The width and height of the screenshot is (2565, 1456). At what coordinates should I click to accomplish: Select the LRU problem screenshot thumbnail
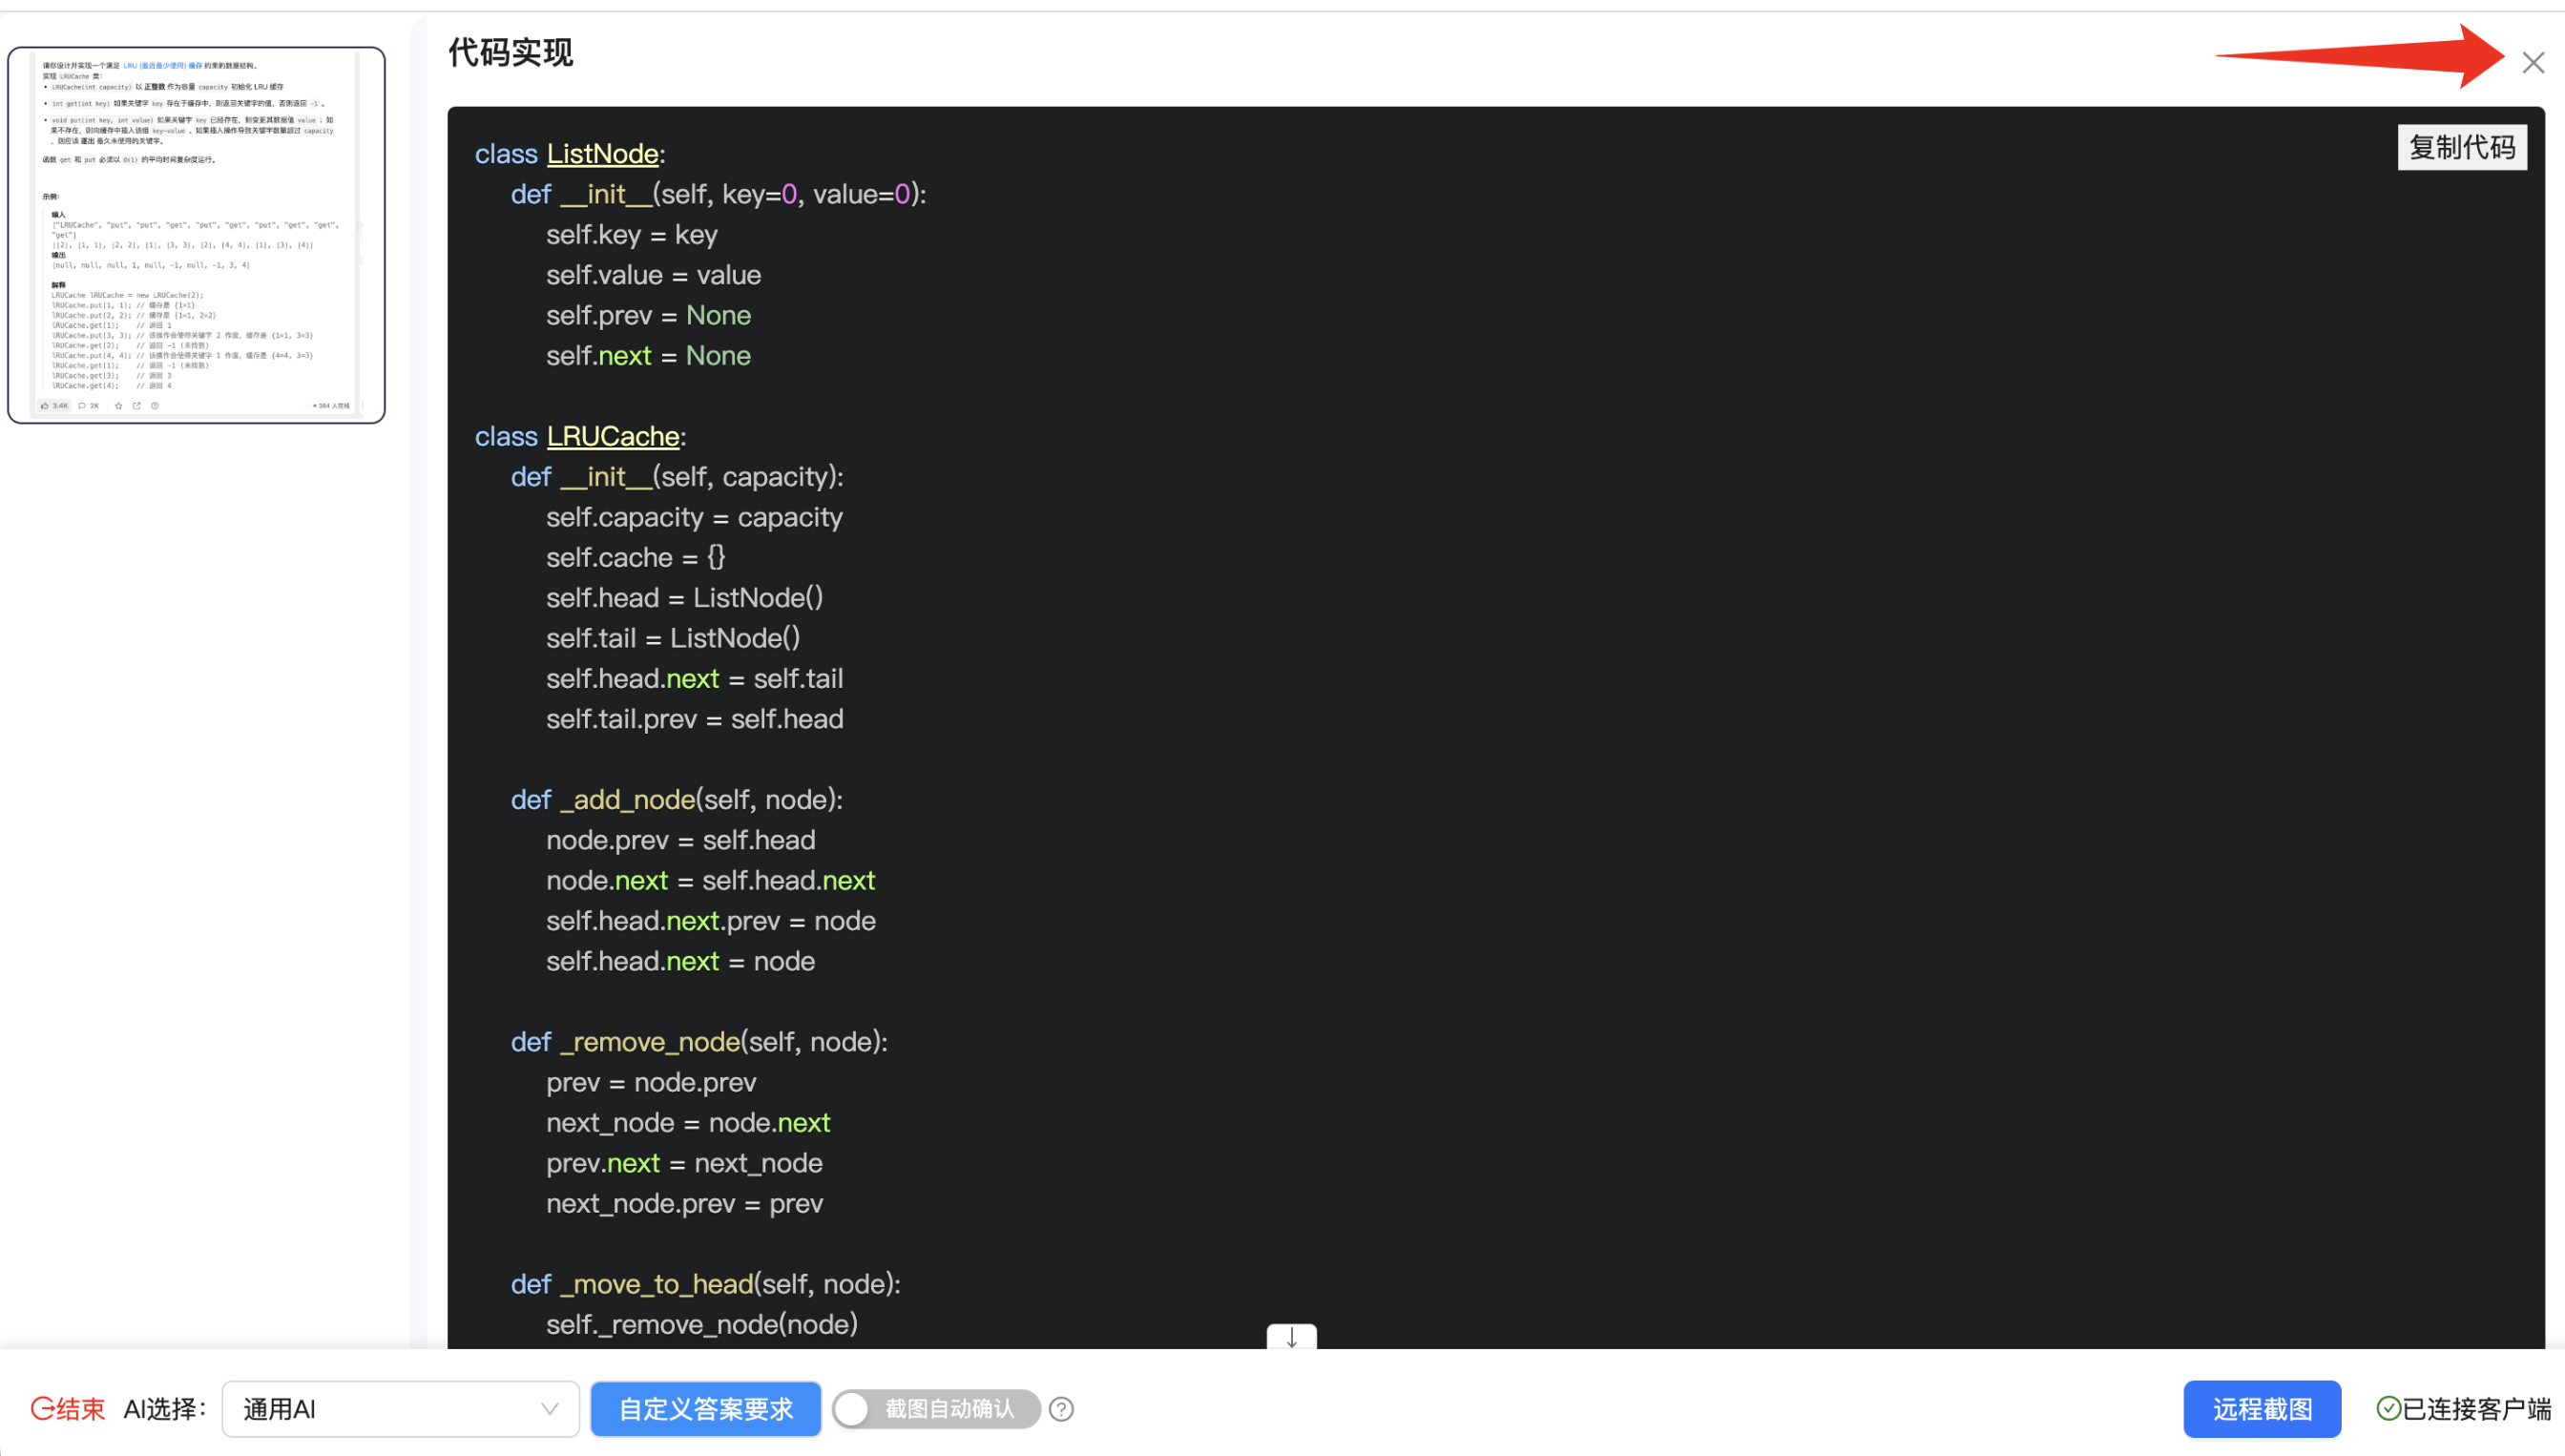(x=196, y=235)
